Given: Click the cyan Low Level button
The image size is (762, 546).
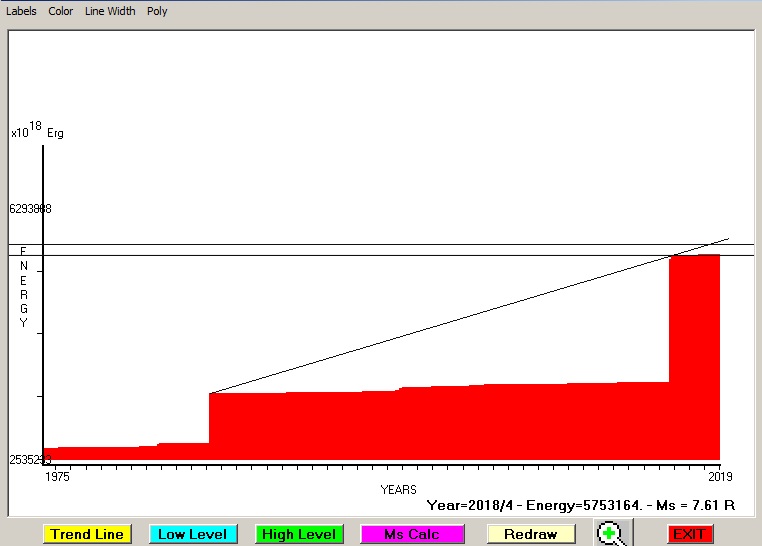Looking at the screenshot, I should (192, 534).
